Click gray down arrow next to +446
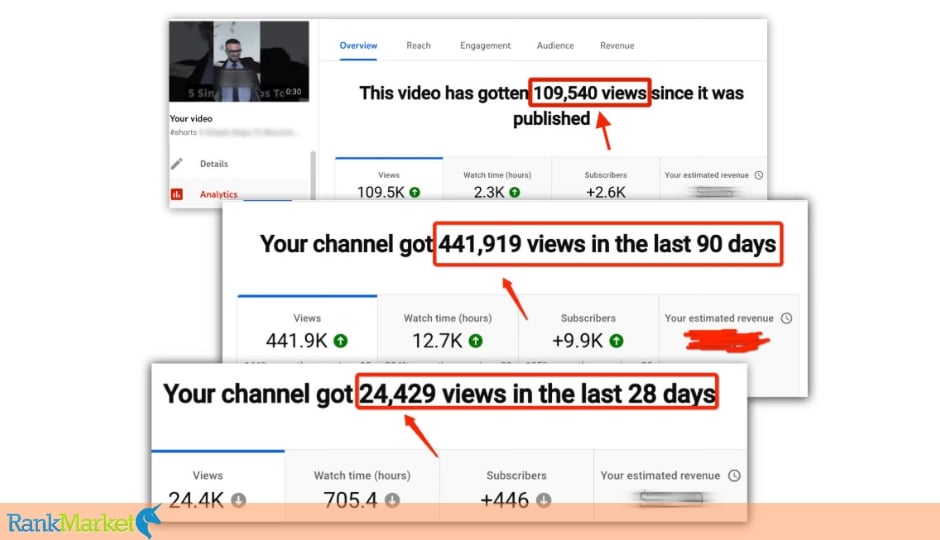The height and width of the screenshot is (540, 940). [544, 500]
